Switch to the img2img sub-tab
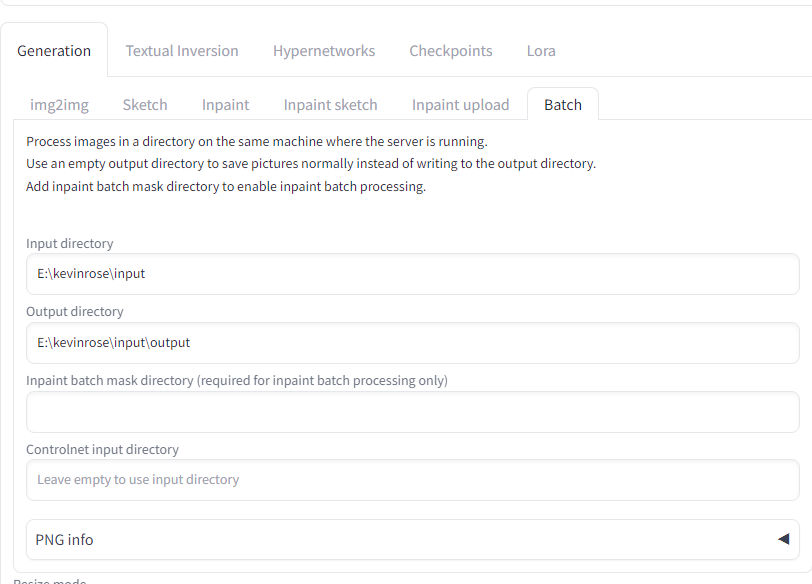The width and height of the screenshot is (812, 584). click(x=59, y=105)
